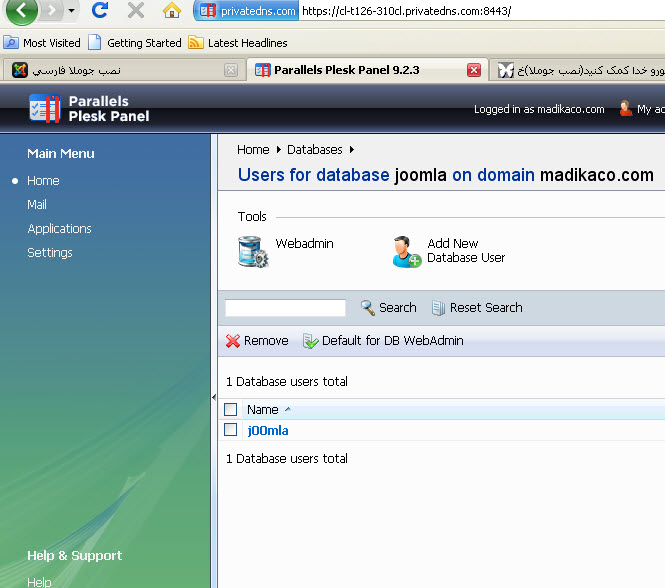Image resolution: width=665 pixels, height=588 pixels.
Task: Open Applications in the Main Menu
Action: pos(59,229)
